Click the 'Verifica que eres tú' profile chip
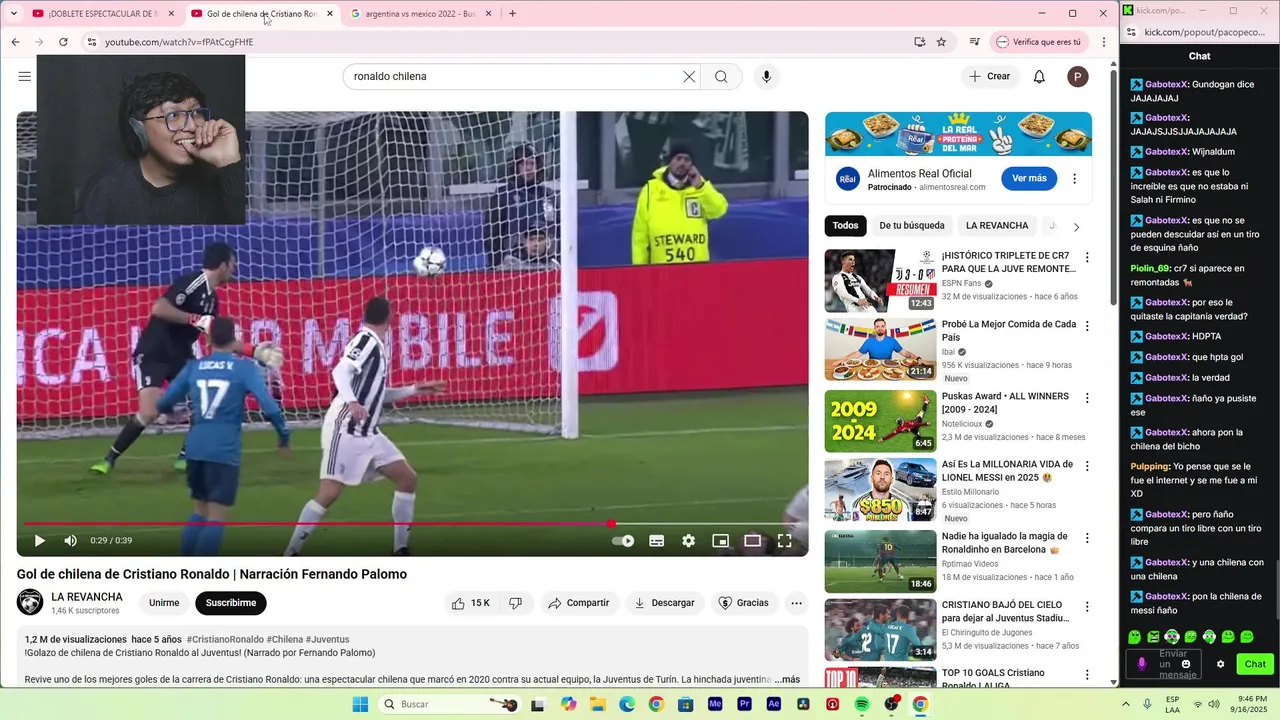 point(1038,42)
